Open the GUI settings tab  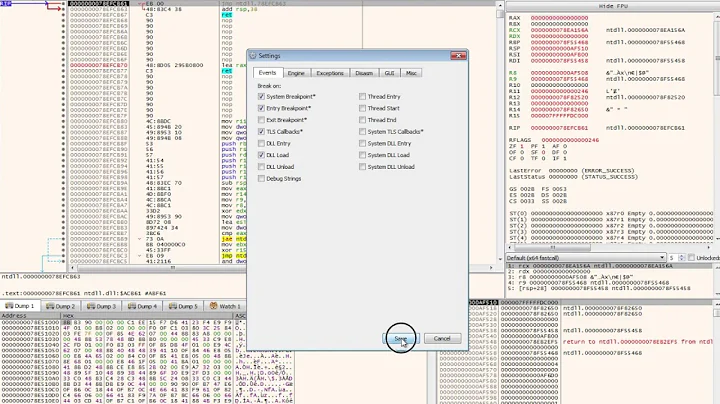click(x=389, y=73)
